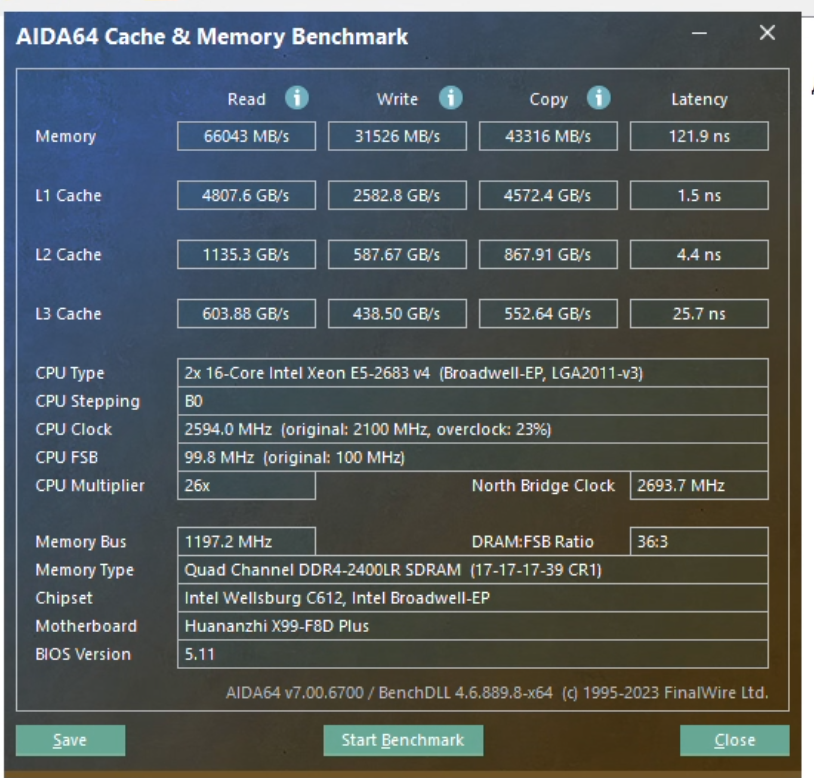This screenshot has width=814, height=778.
Task: Select the L2 Cache copy value 867.91 GB/s
Action: pos(548,254)
